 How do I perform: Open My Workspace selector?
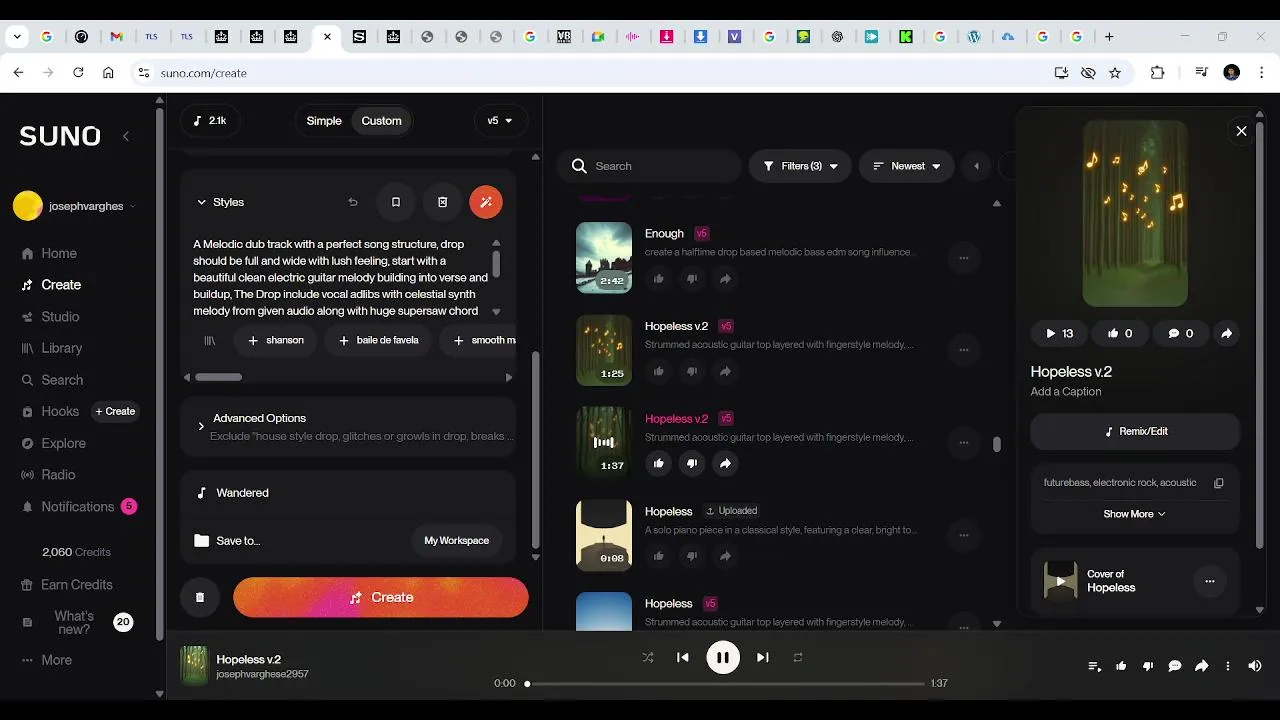tap(456, 541)
